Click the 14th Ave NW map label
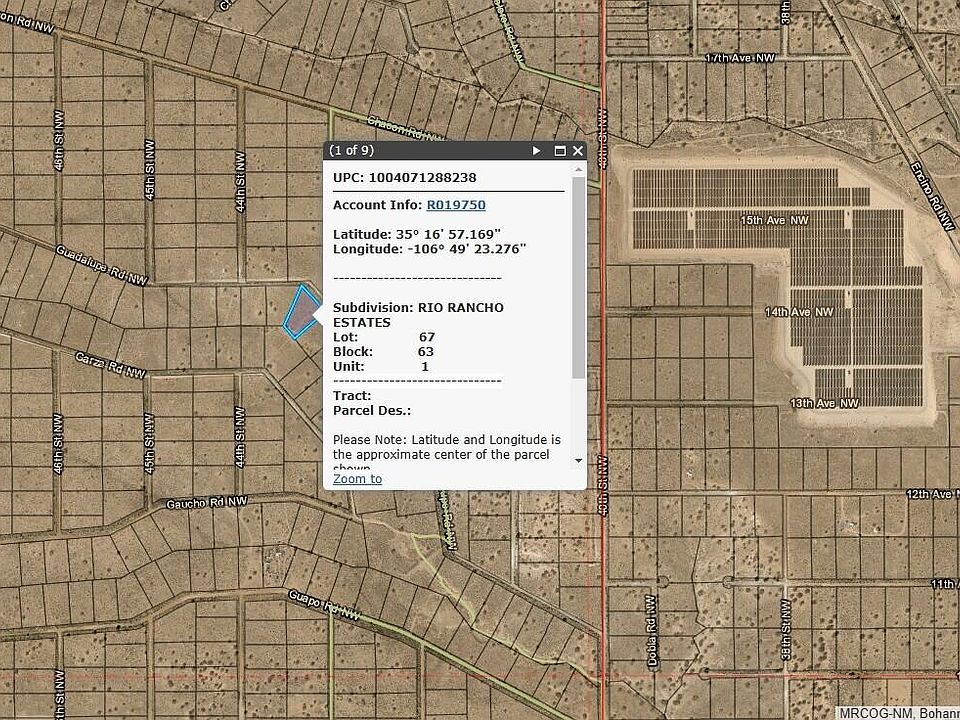 pos(799,312)
